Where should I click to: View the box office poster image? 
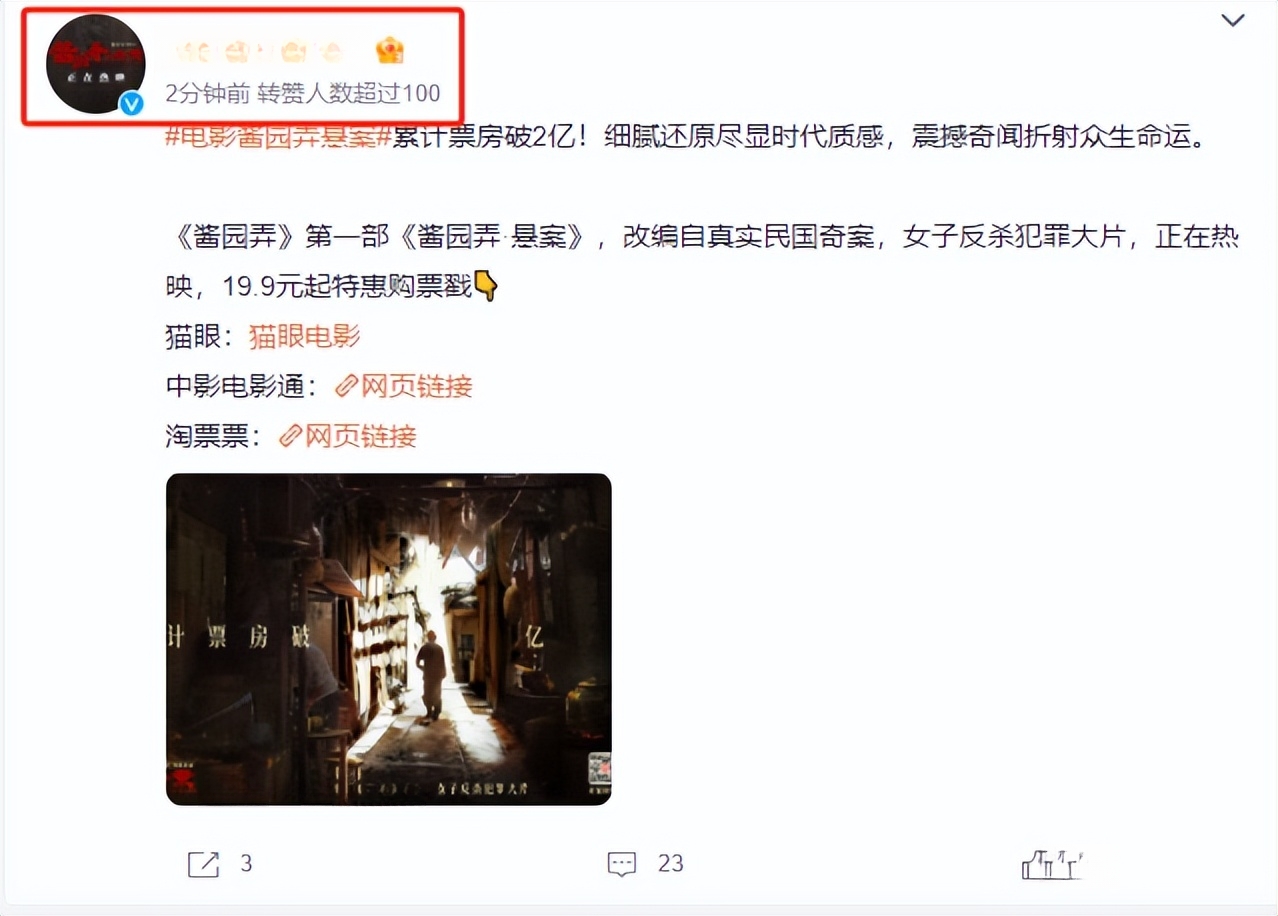[388, 639]
